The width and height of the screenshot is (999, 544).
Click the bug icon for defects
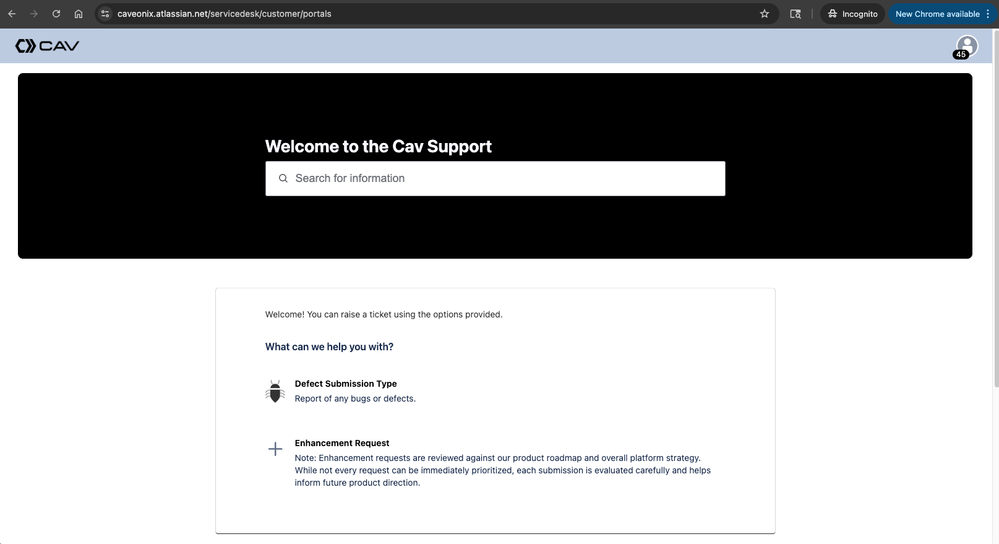(275, 392)
